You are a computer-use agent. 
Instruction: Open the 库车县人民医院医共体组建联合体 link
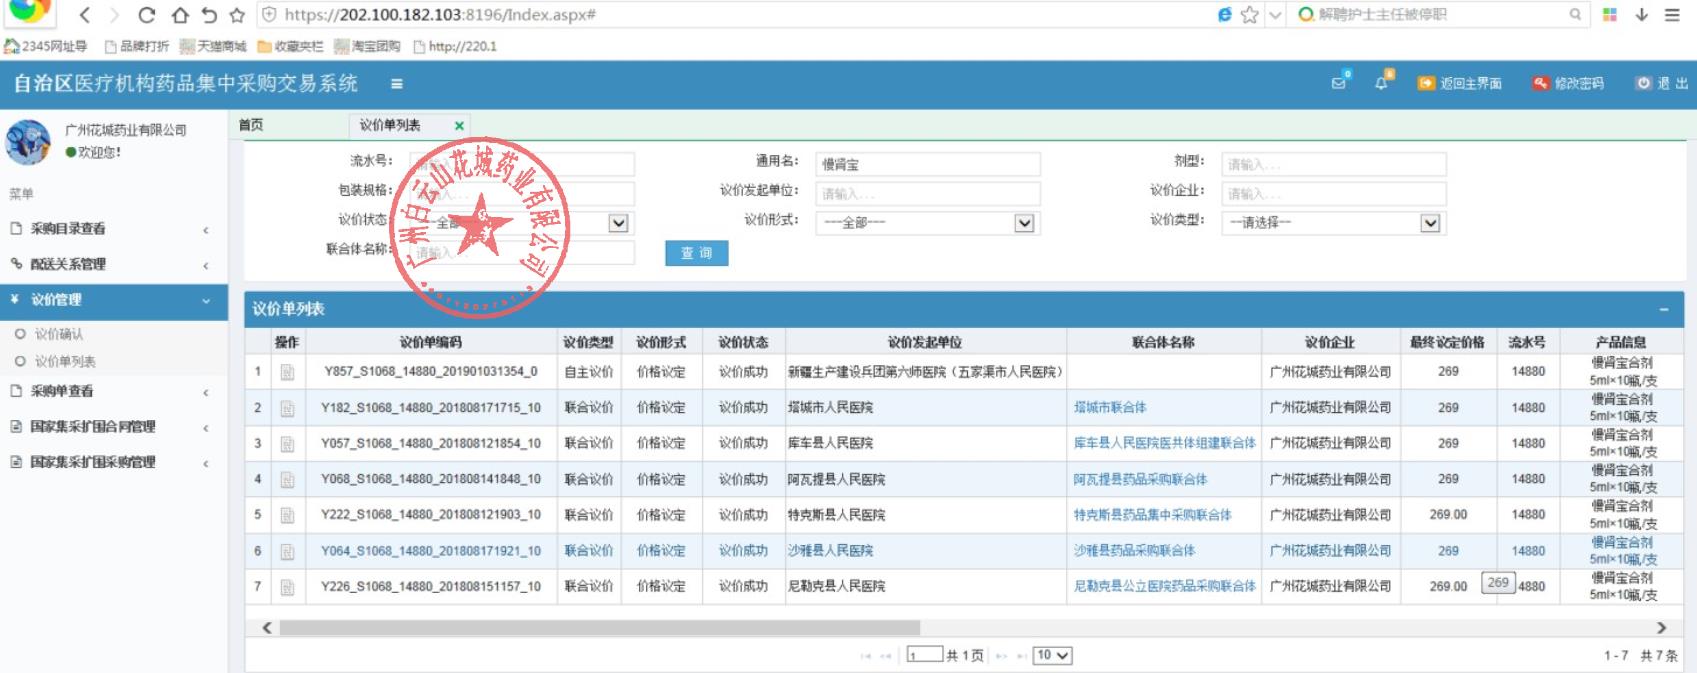pyautogui.click(x=1165, y=444)
